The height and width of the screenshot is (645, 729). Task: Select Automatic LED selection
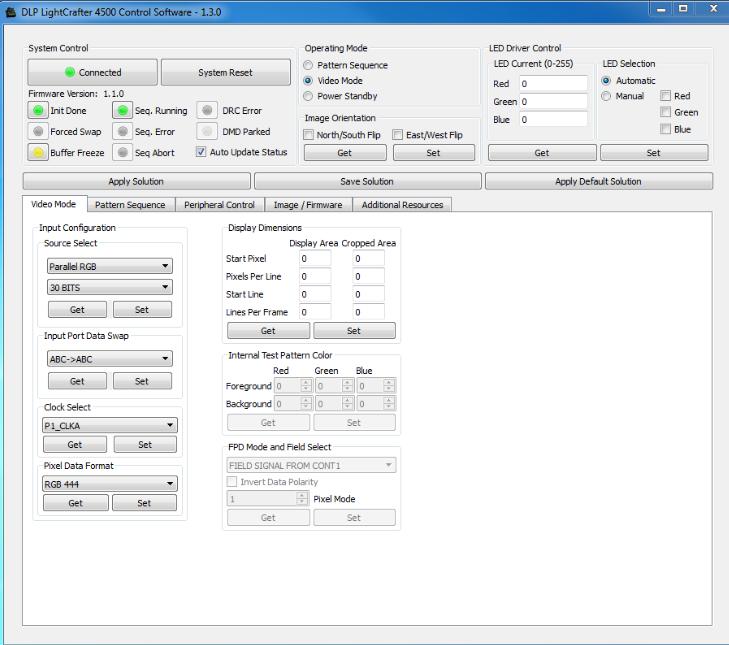coord(606,80)
